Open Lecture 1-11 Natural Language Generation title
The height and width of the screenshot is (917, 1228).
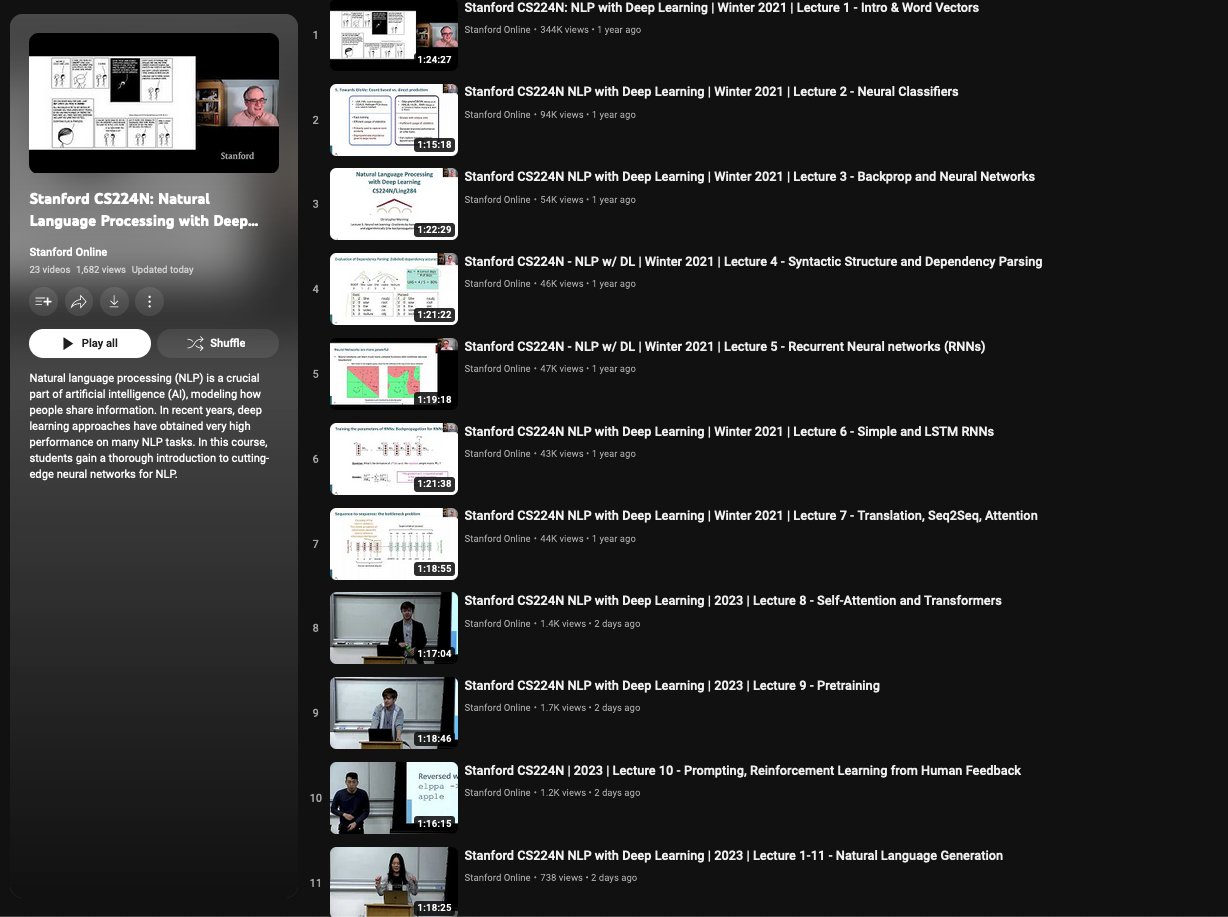point(733,855)
